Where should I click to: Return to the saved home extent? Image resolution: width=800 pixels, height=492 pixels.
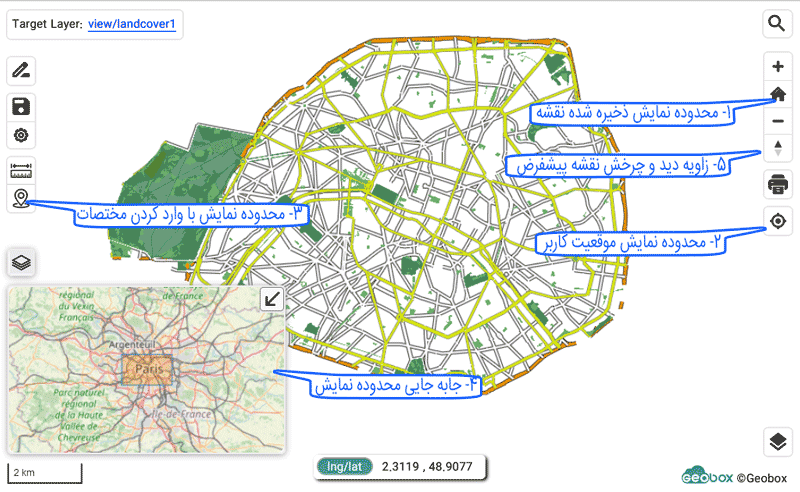[778, 94]
